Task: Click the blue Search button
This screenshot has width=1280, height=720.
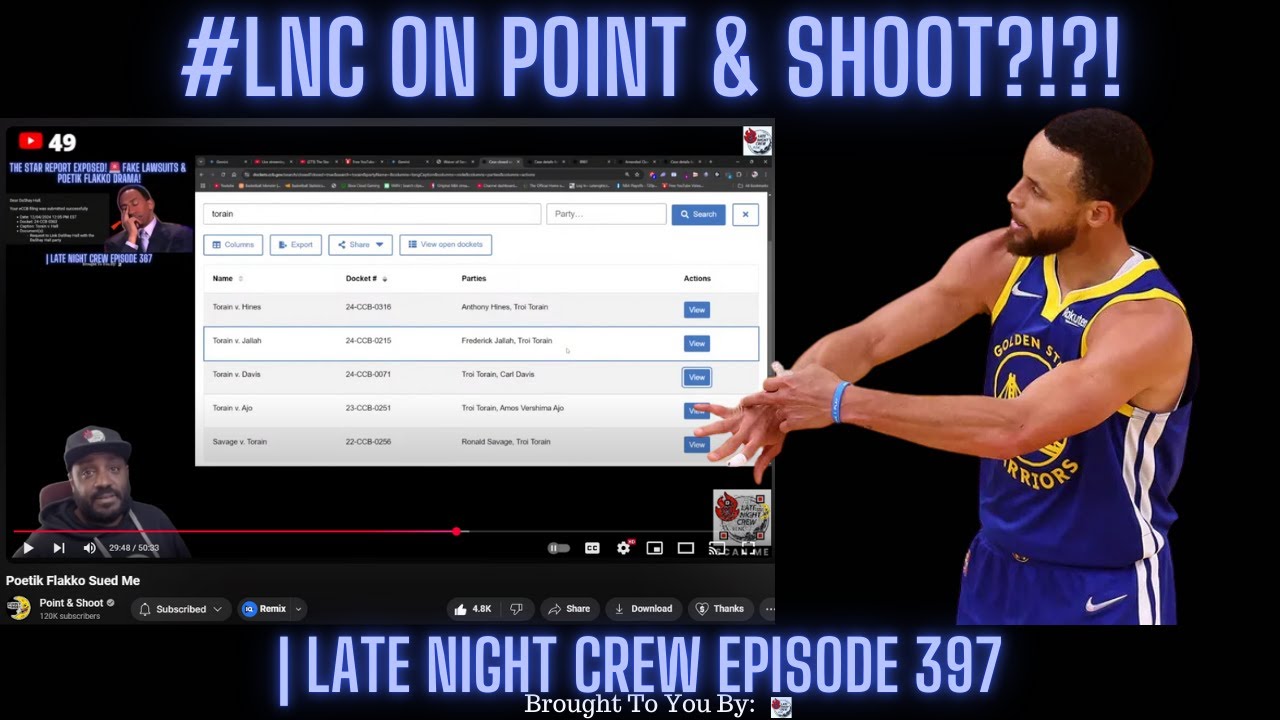Action: pyautogui.click(x=698, y=214)
